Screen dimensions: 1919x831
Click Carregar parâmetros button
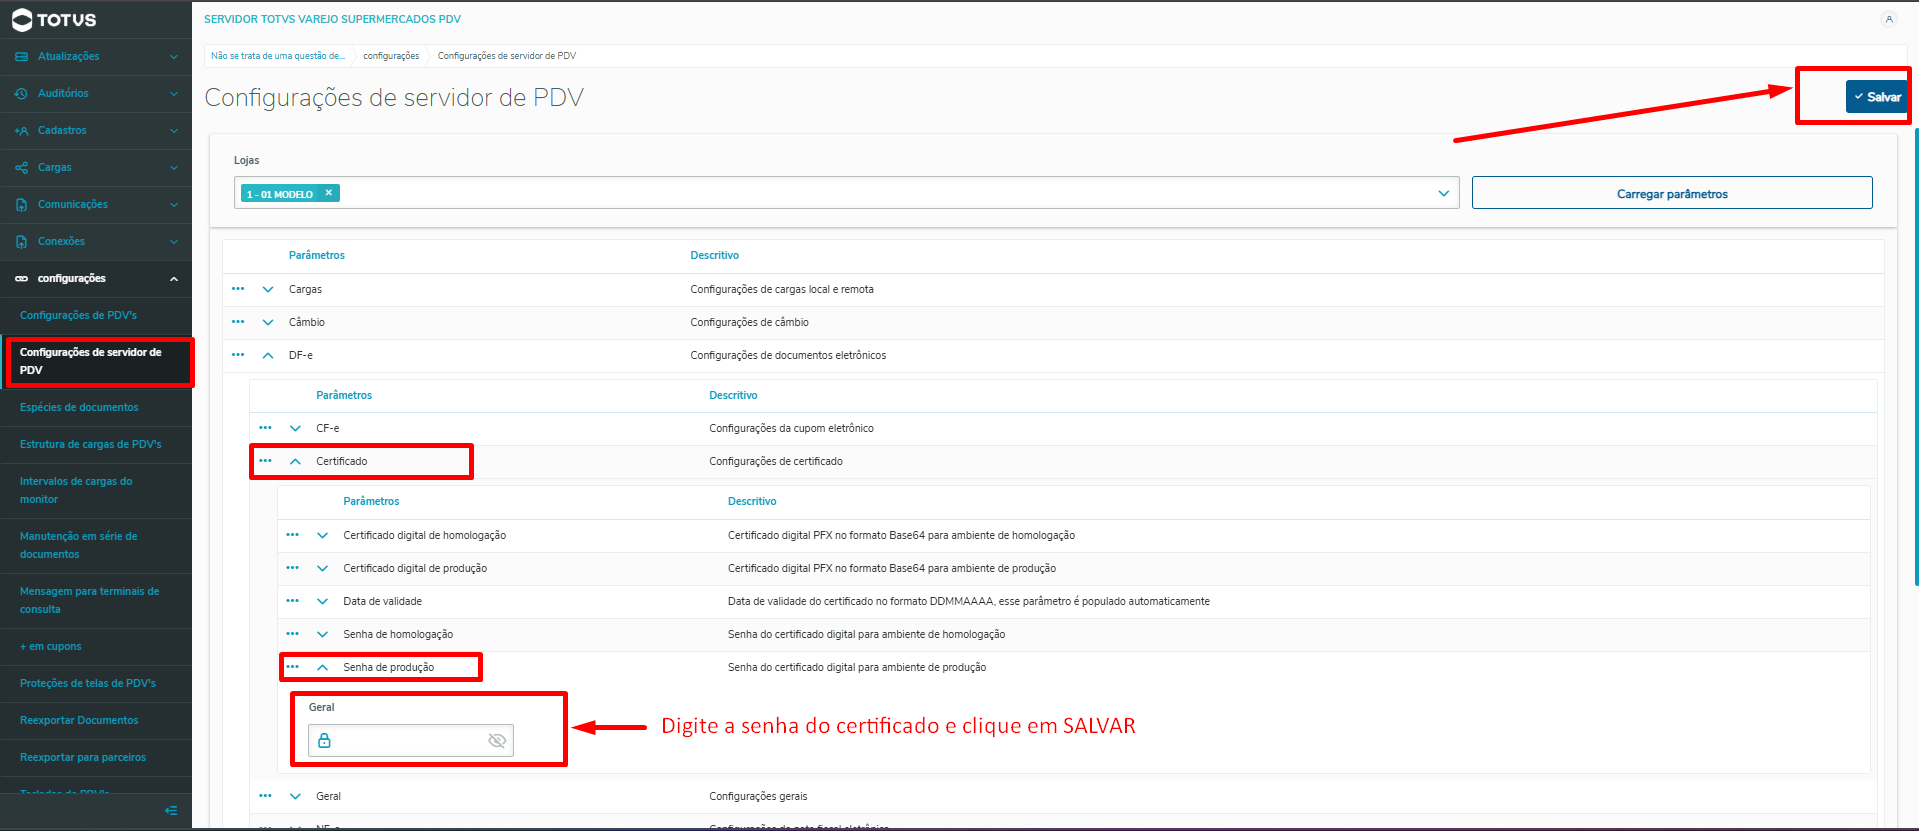point(1672,193)
